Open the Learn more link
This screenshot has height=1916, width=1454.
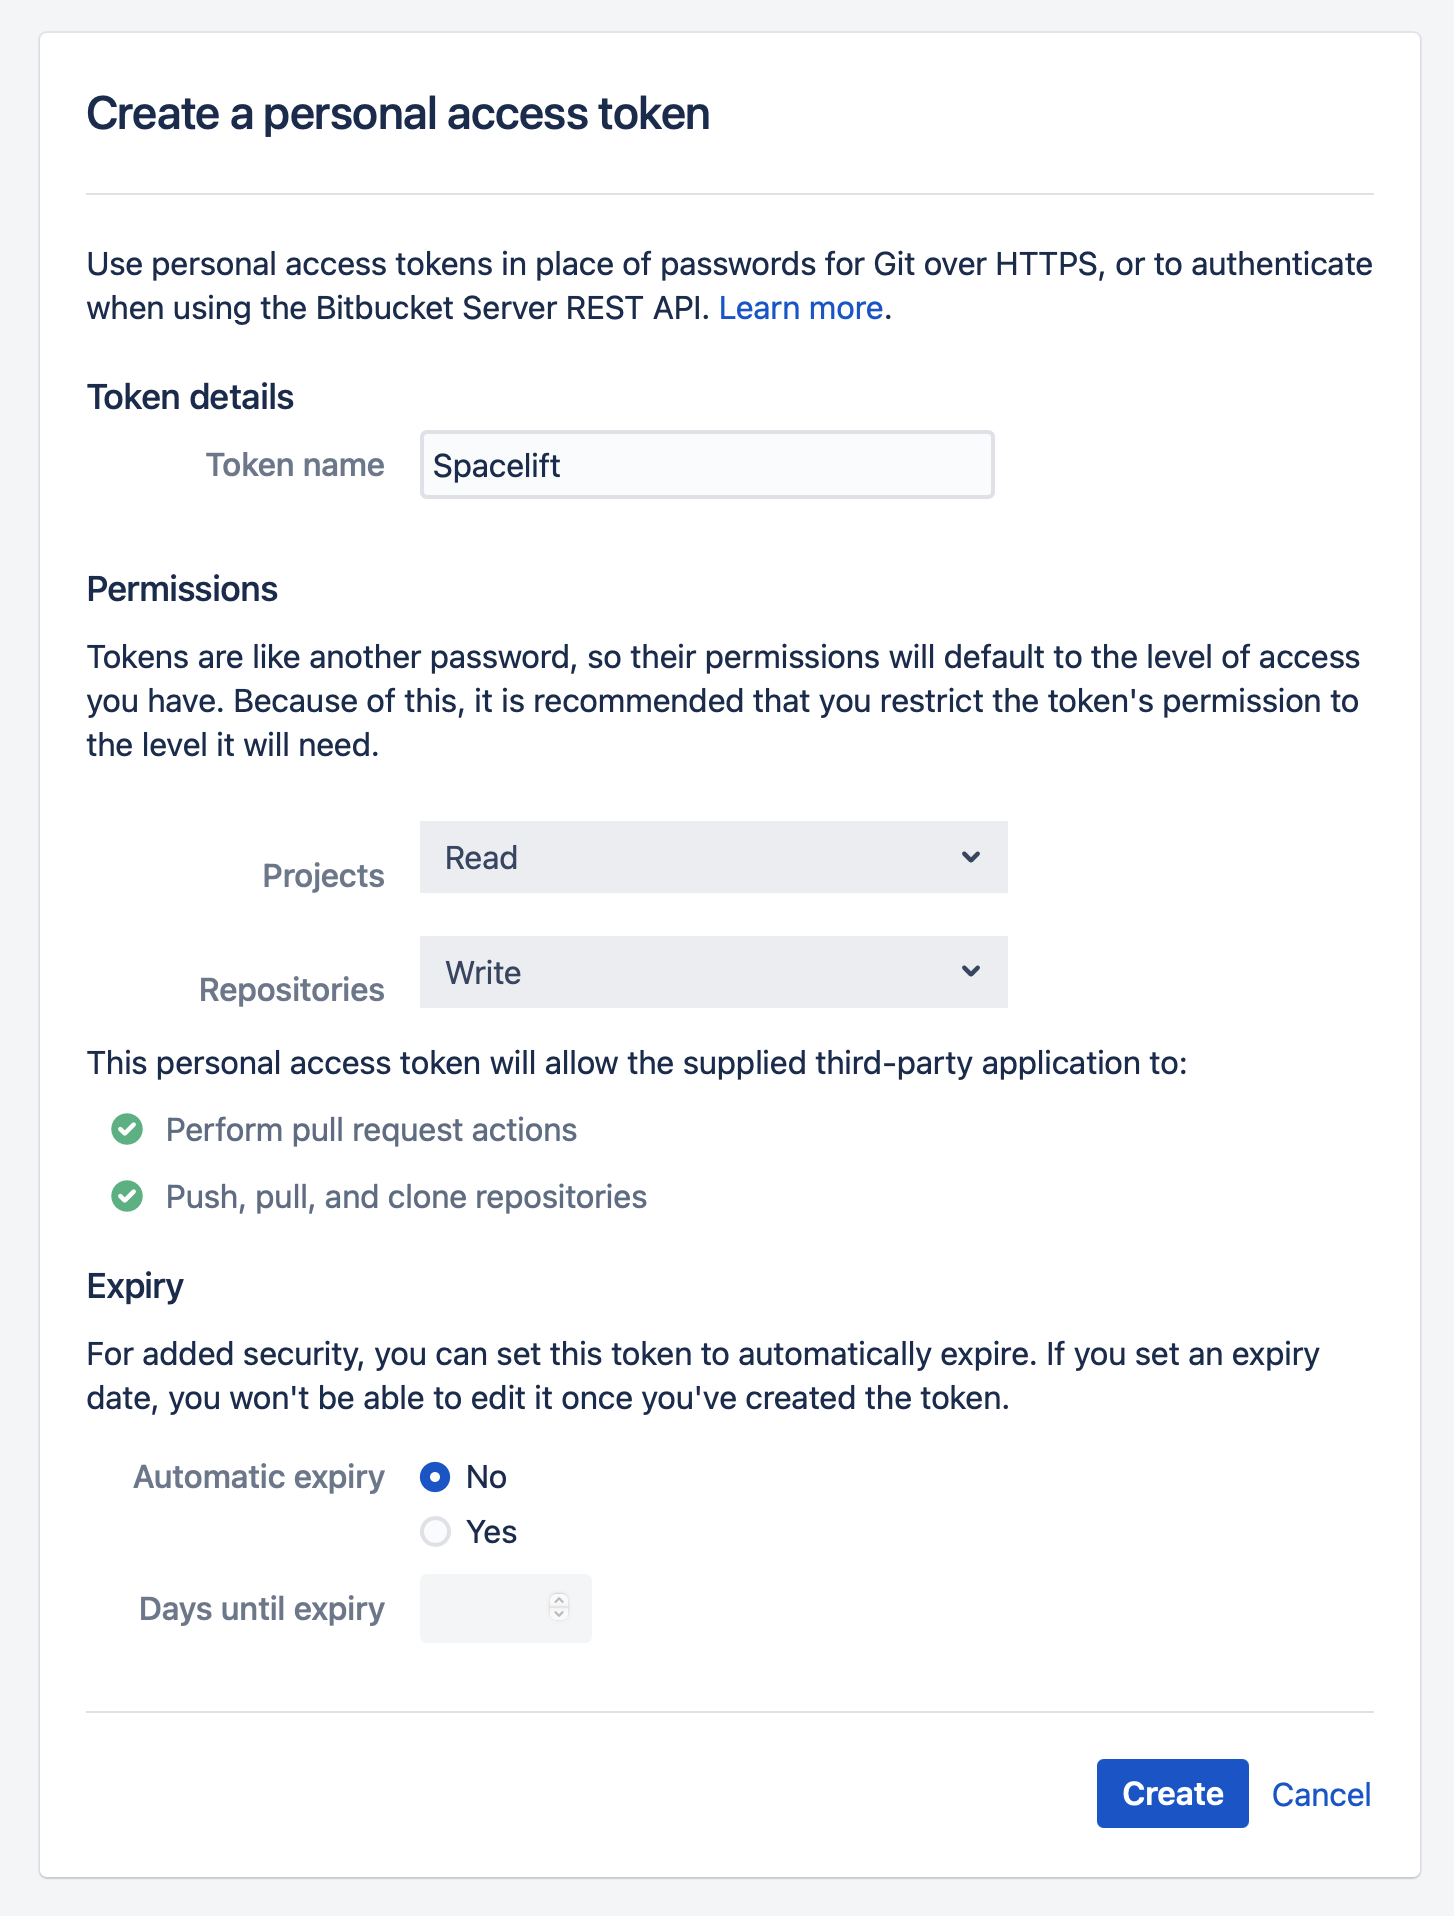[x=800, y=308]
